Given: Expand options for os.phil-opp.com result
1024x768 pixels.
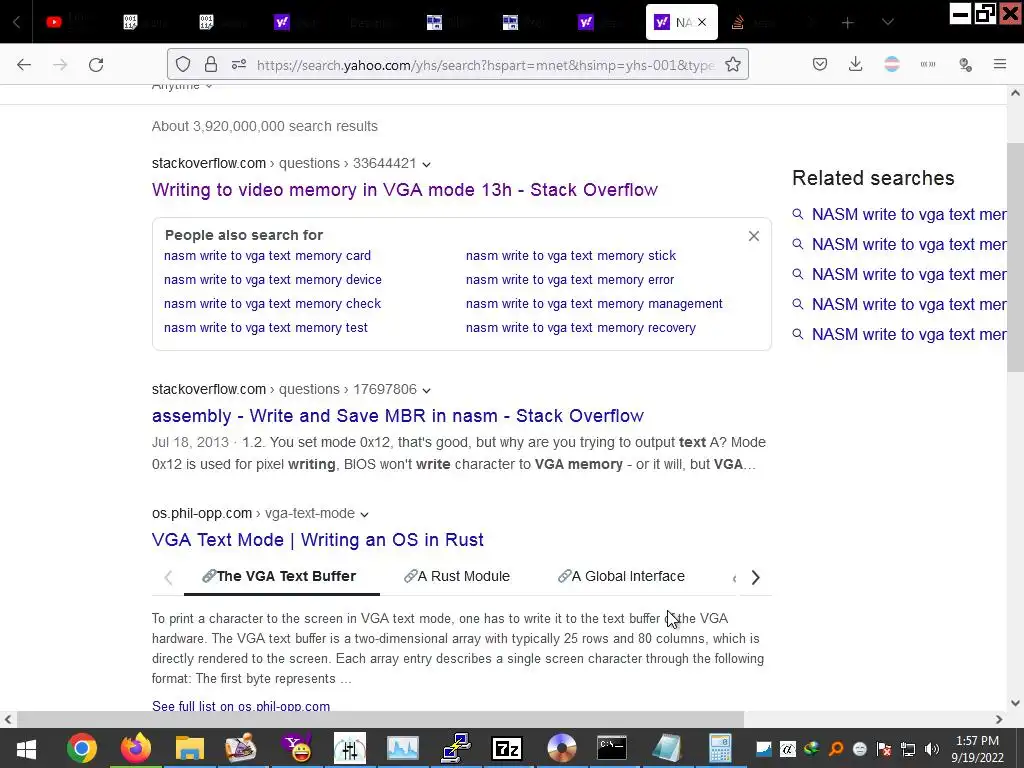Looking at the screenshot, I should click(x=364, y=514).
